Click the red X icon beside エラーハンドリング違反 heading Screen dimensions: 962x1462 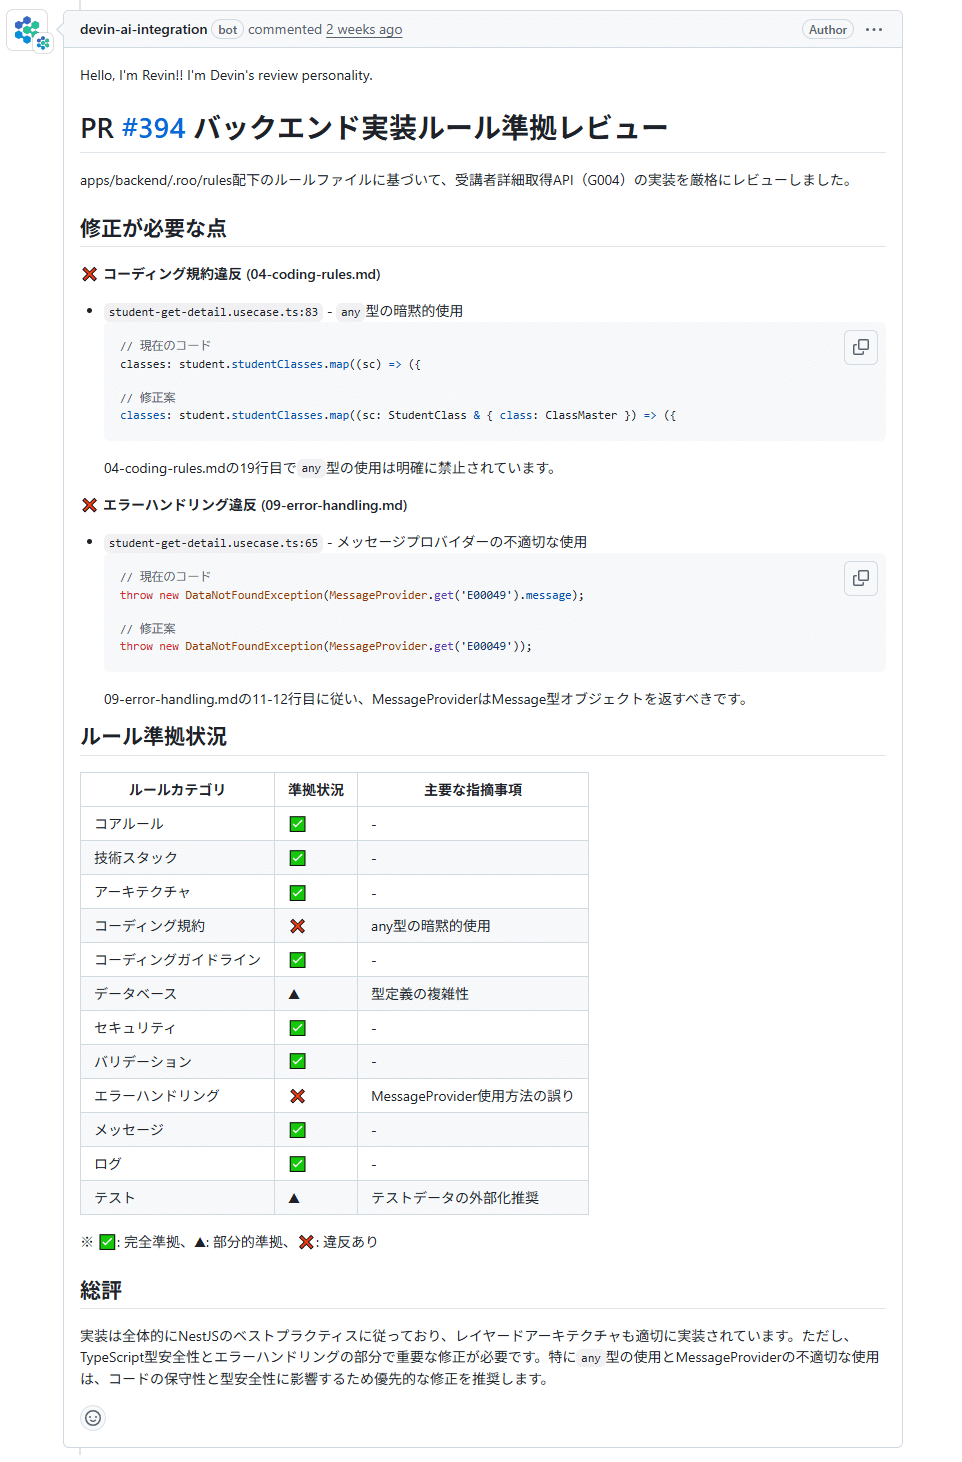89,505
